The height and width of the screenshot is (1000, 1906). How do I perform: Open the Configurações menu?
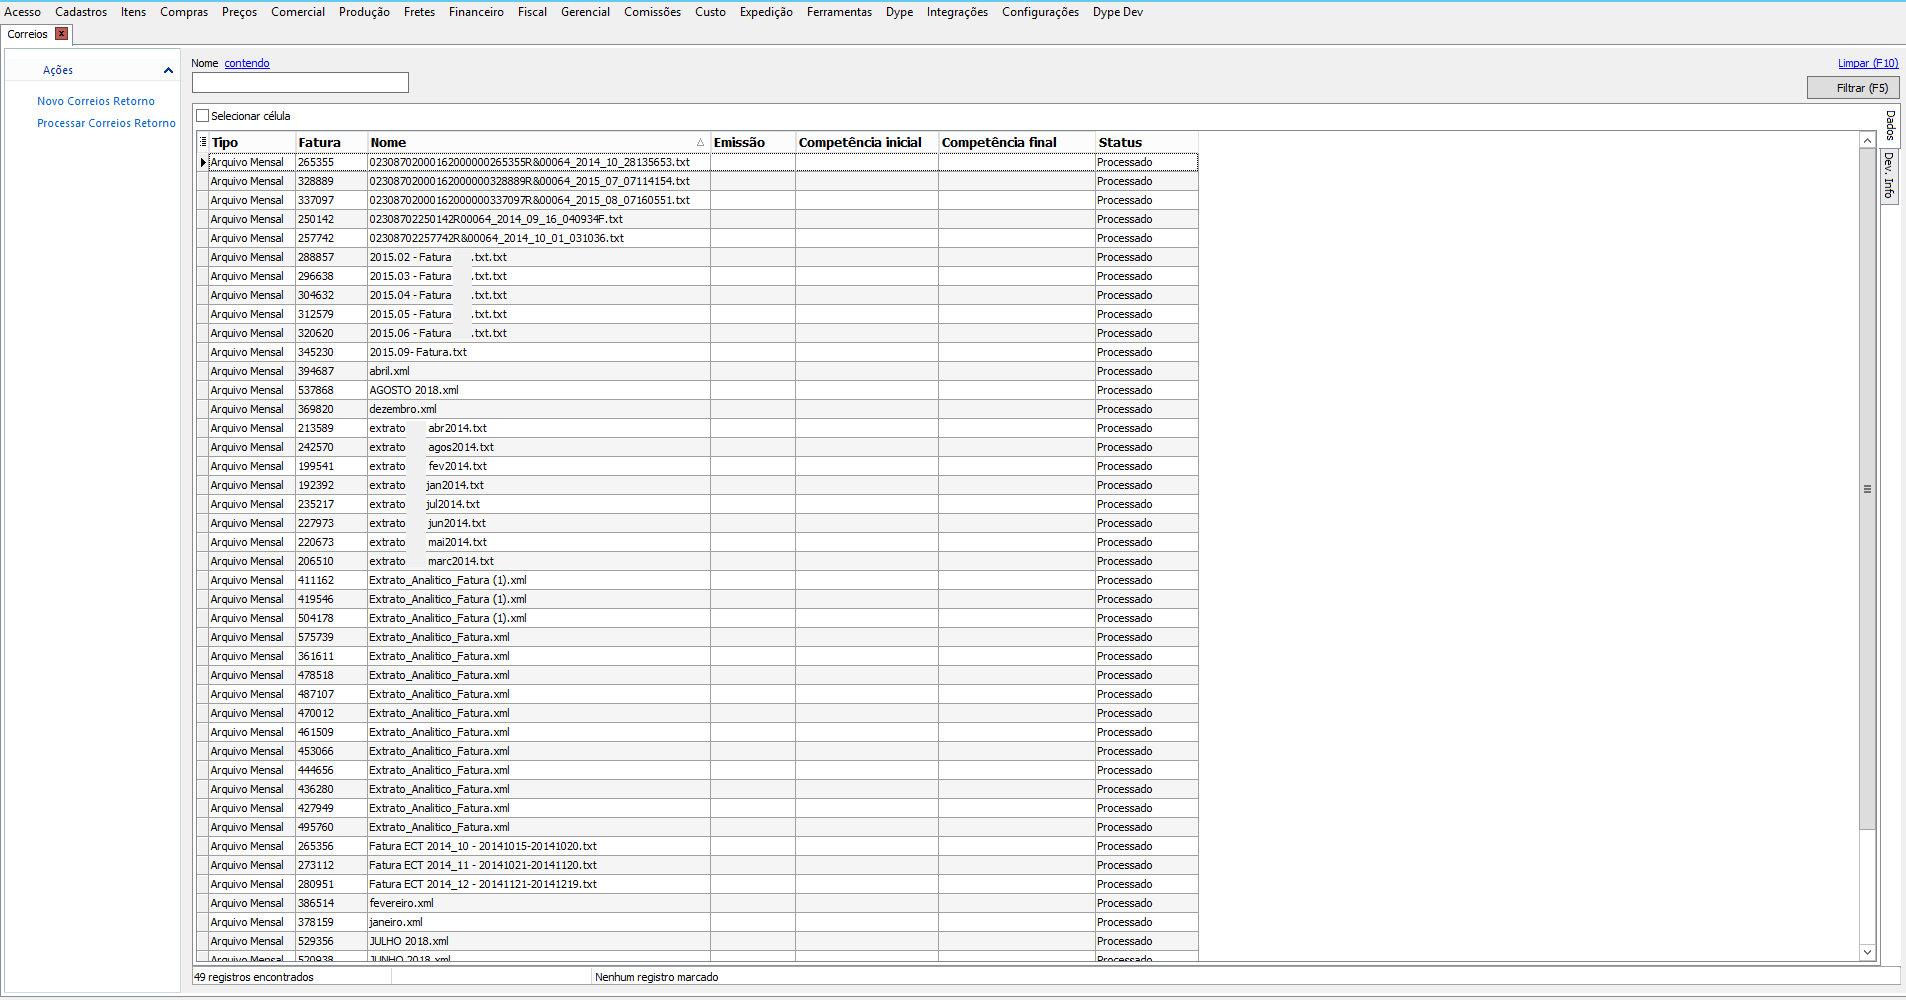tap(1040, 12)
